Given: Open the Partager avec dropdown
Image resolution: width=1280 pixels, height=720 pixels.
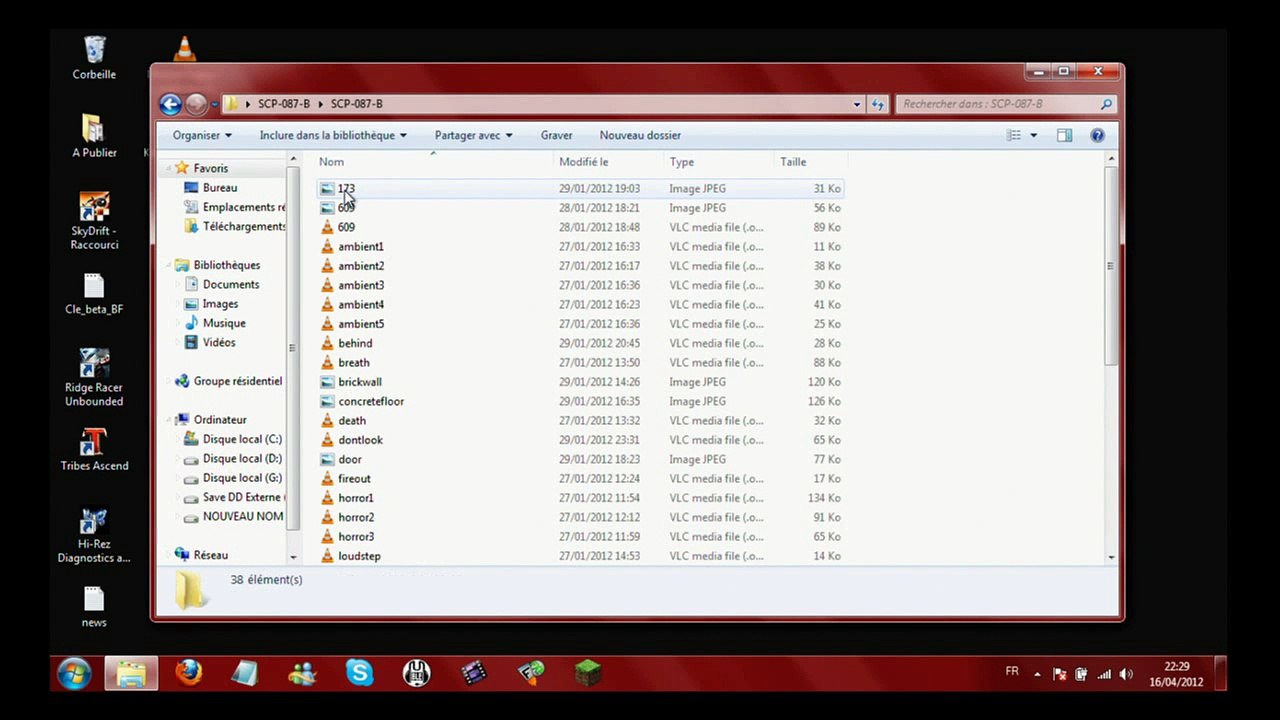Looking at the screenshot, I should (473, 135).
